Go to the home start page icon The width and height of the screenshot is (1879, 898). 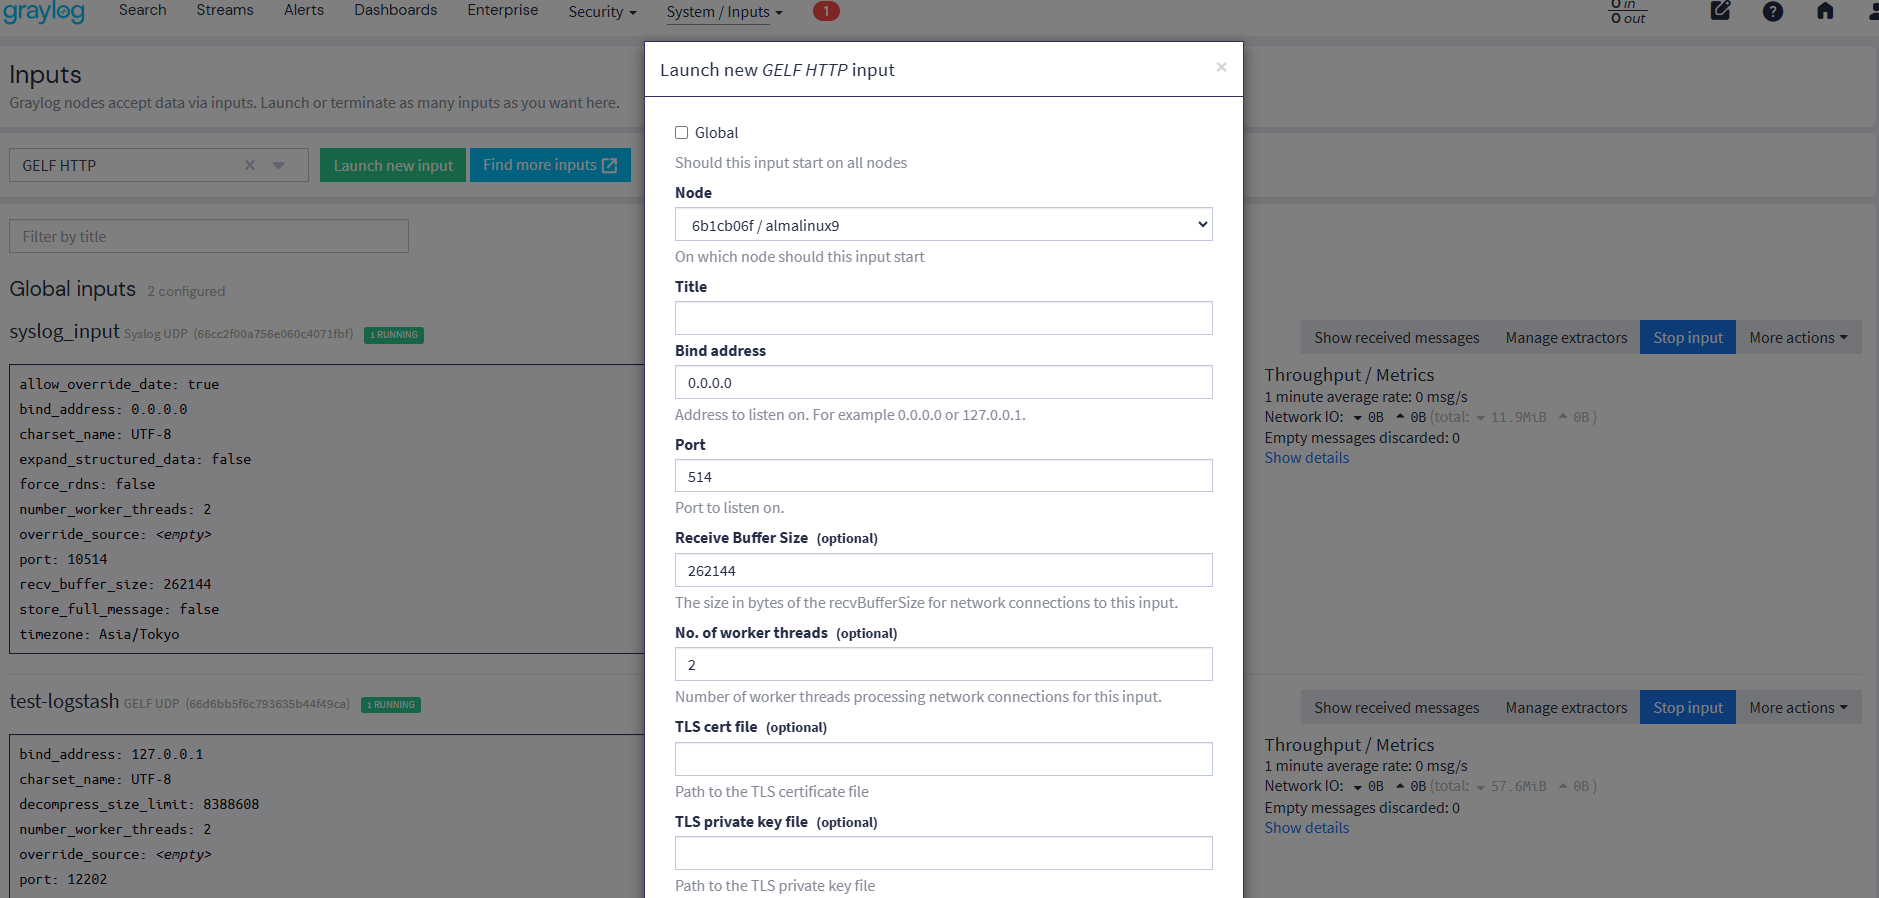pyautogui.click(x=1824, y=11)
